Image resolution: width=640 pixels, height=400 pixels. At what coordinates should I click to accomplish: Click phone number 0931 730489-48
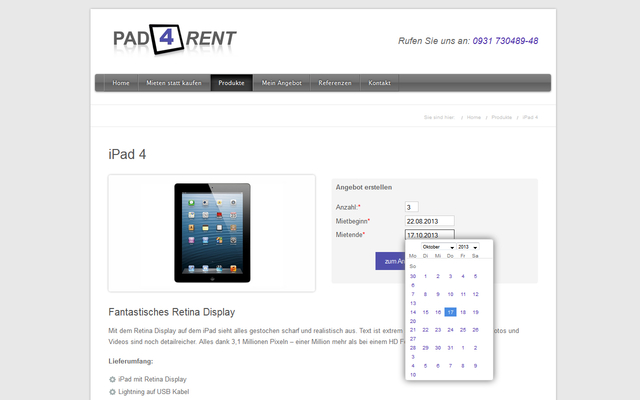(505, 41)
